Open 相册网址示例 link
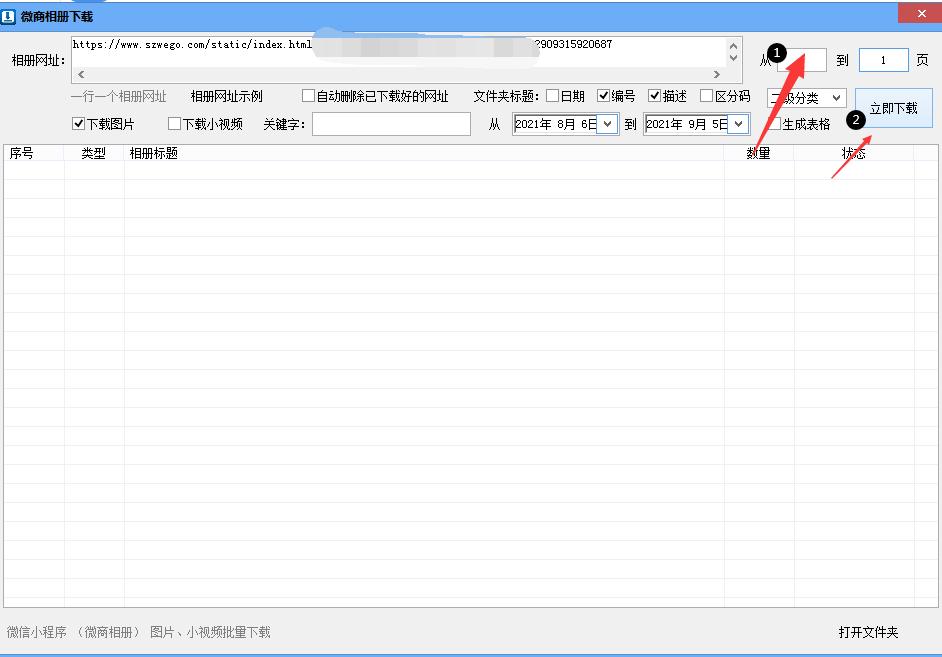Viewport: 942px width, 657px height. tap(226, 97)
